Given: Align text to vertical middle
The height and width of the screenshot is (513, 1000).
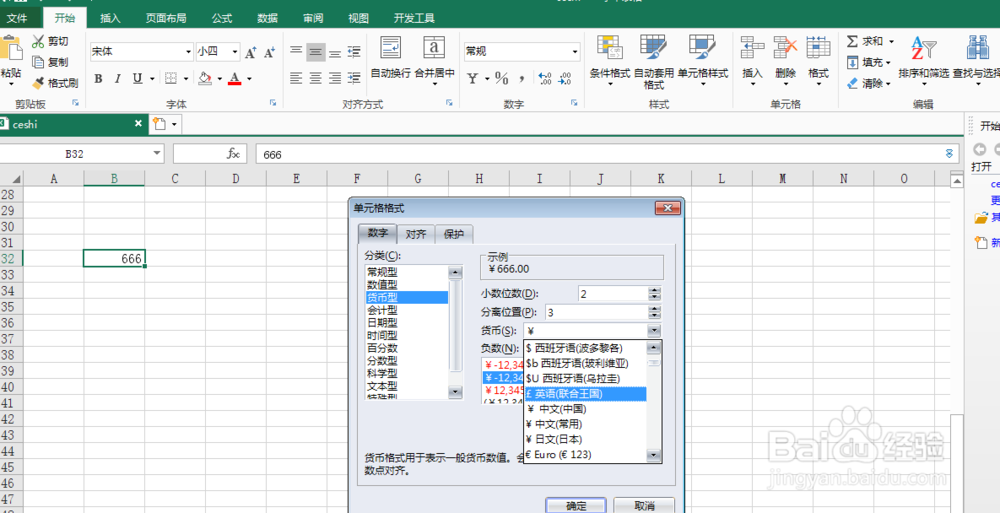Looking at the screenshot, I should coord(315,51).
